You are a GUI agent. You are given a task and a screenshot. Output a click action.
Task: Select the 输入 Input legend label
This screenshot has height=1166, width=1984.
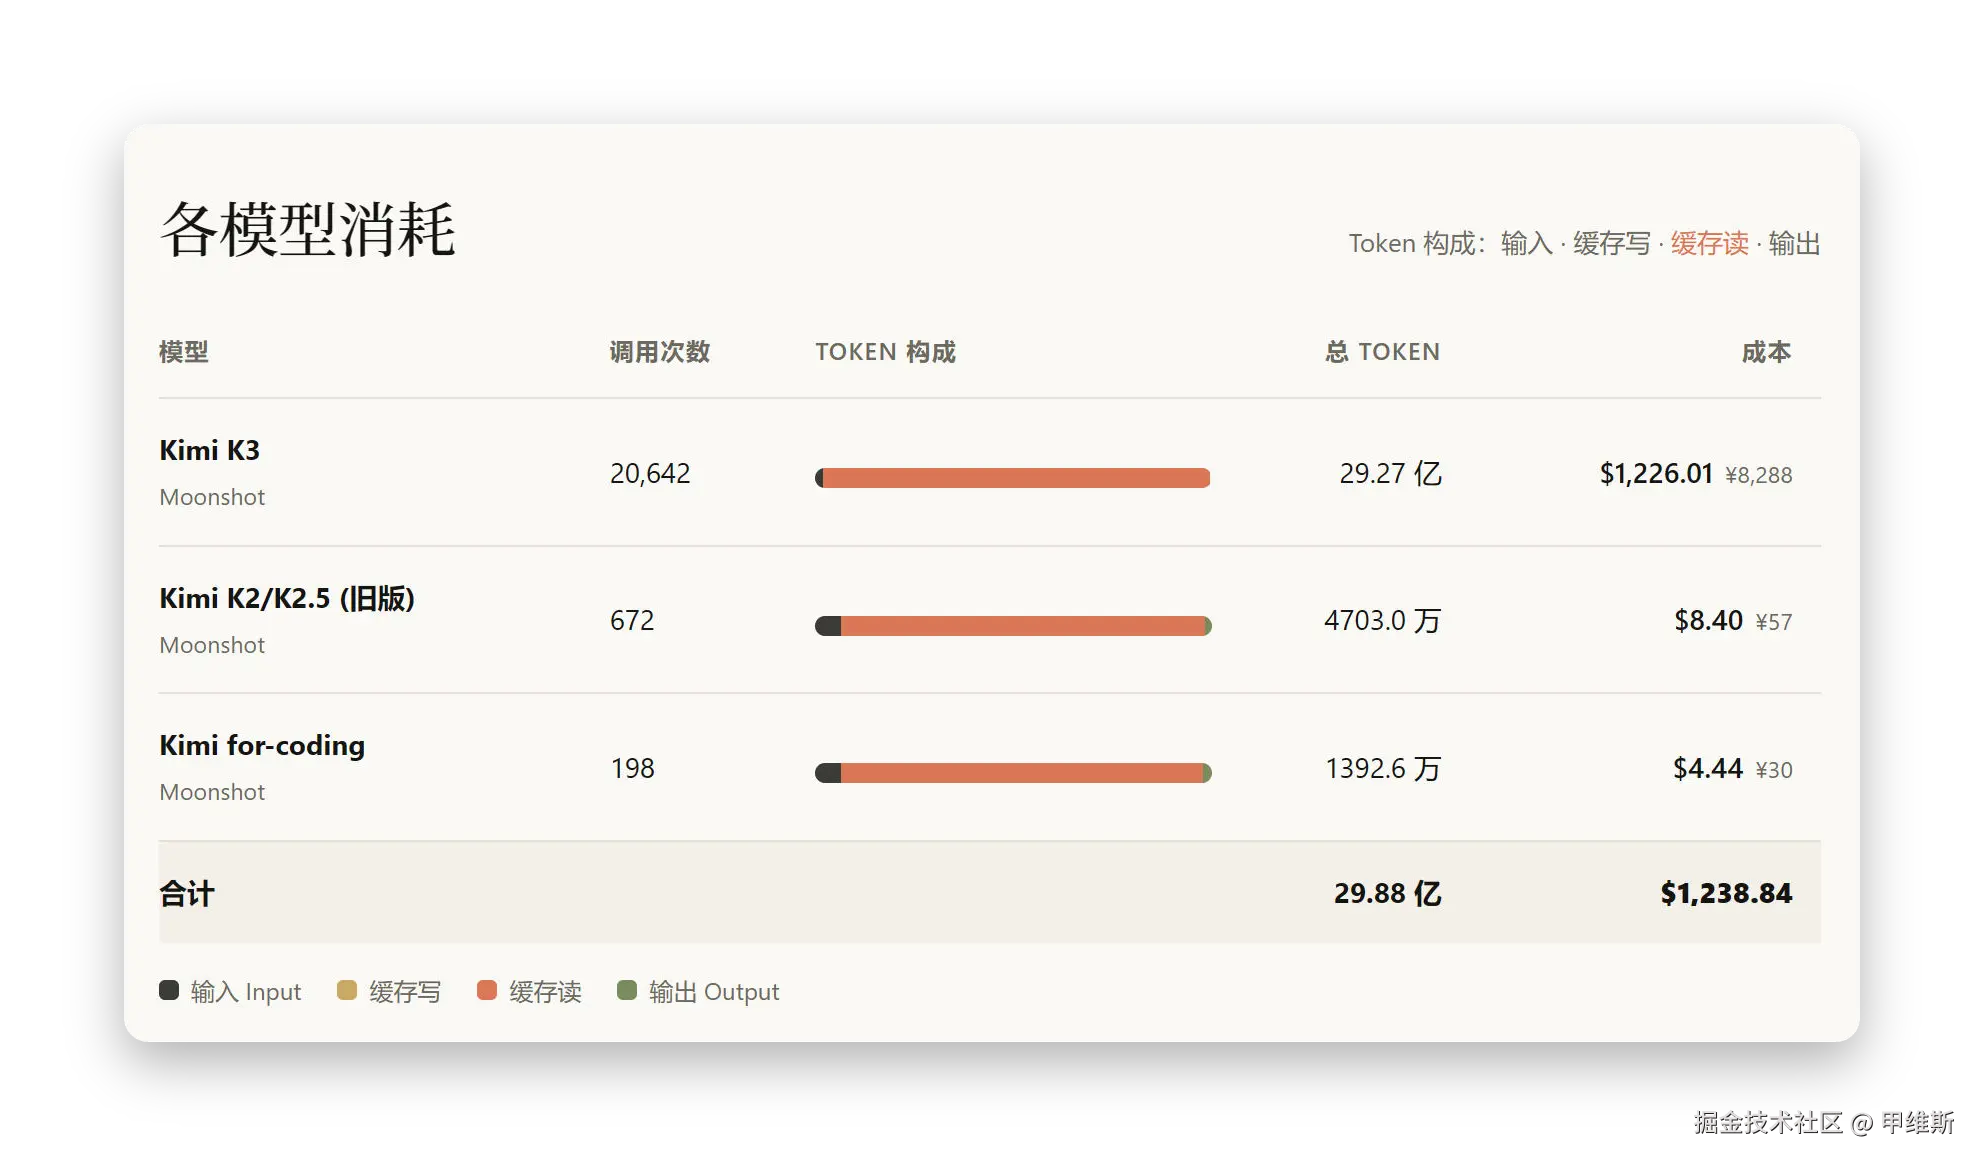(246, 992)
